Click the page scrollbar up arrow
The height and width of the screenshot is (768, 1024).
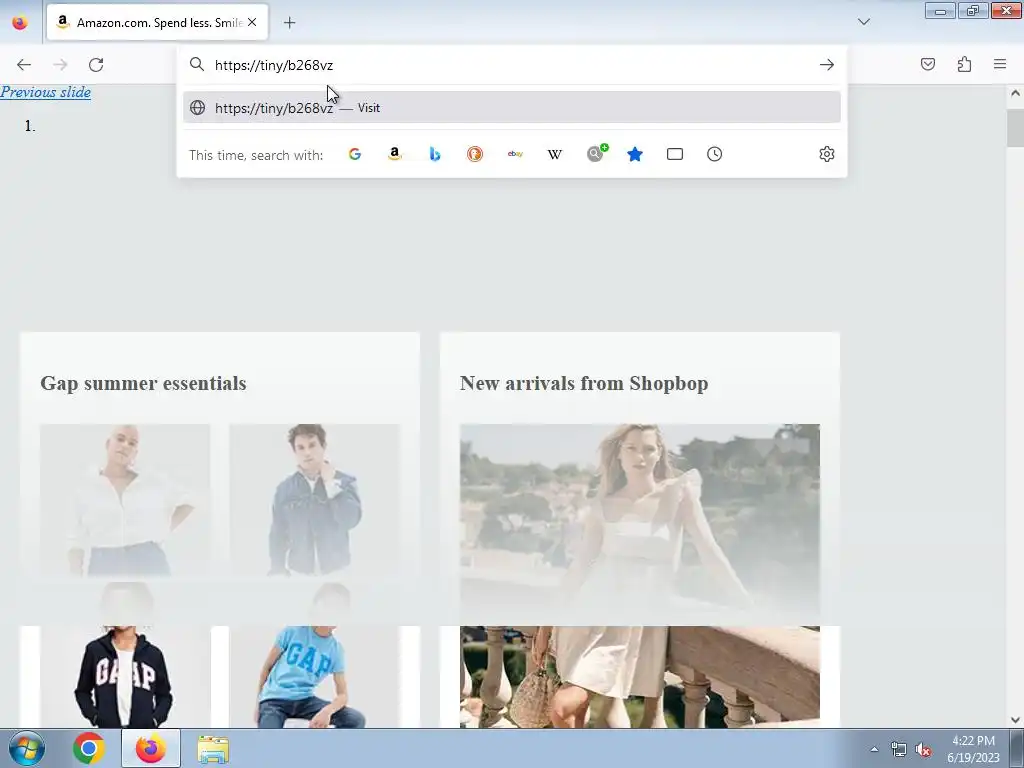tap(1015, 93)
